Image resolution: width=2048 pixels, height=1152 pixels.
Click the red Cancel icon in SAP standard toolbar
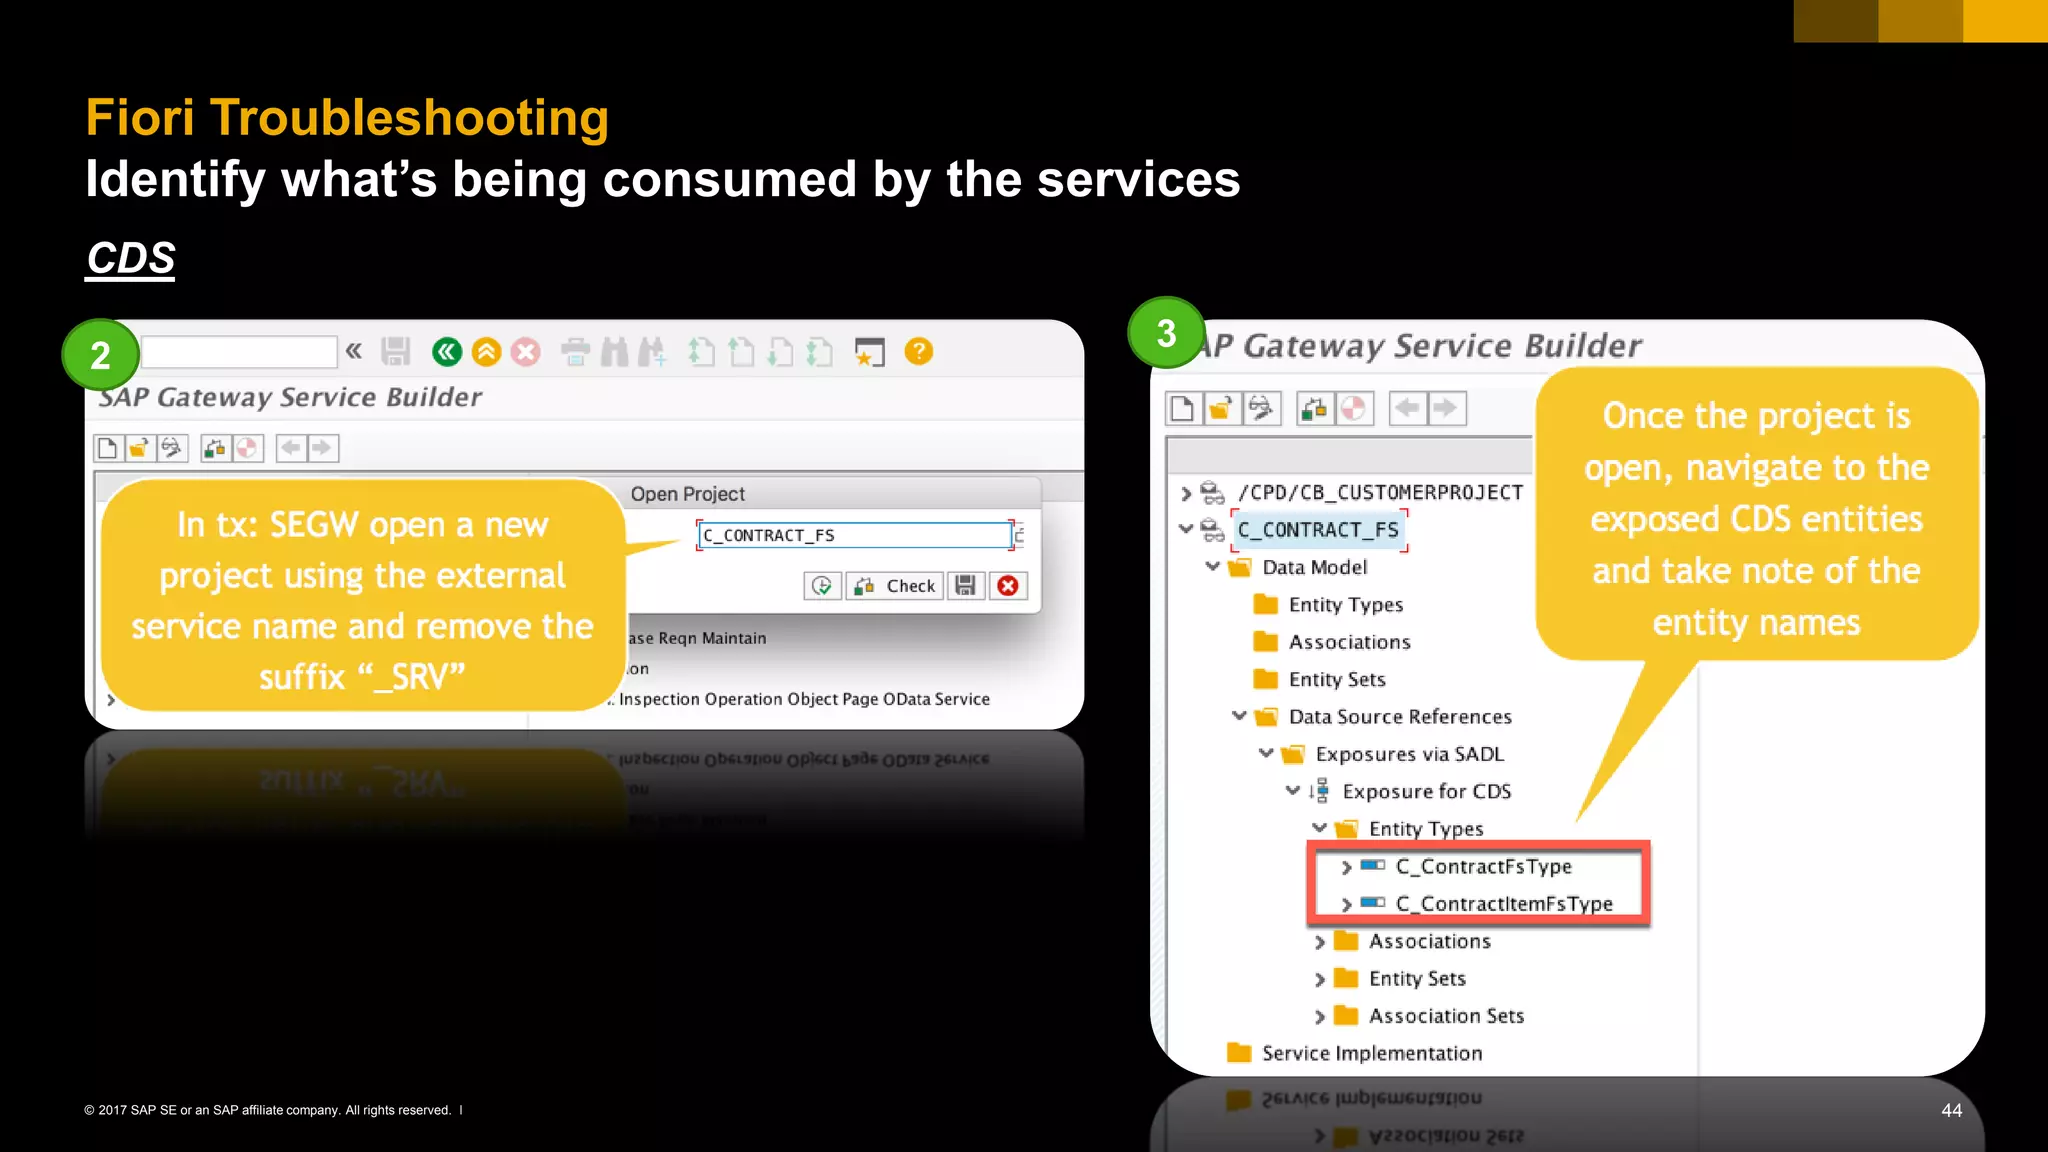[526, 351]
